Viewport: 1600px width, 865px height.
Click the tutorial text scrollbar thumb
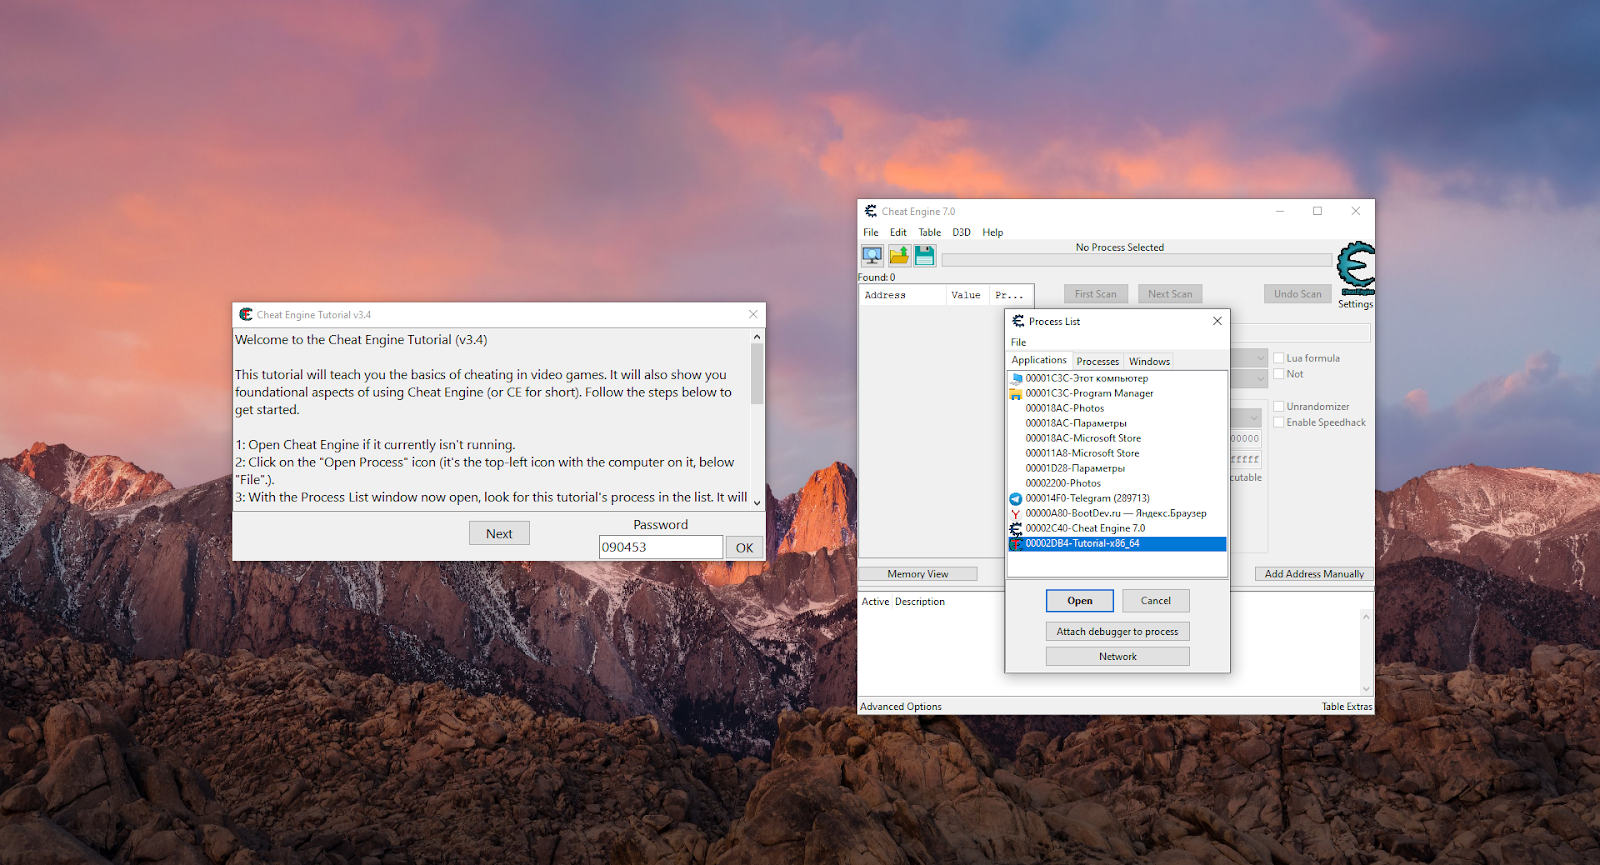tap(757, 374)
